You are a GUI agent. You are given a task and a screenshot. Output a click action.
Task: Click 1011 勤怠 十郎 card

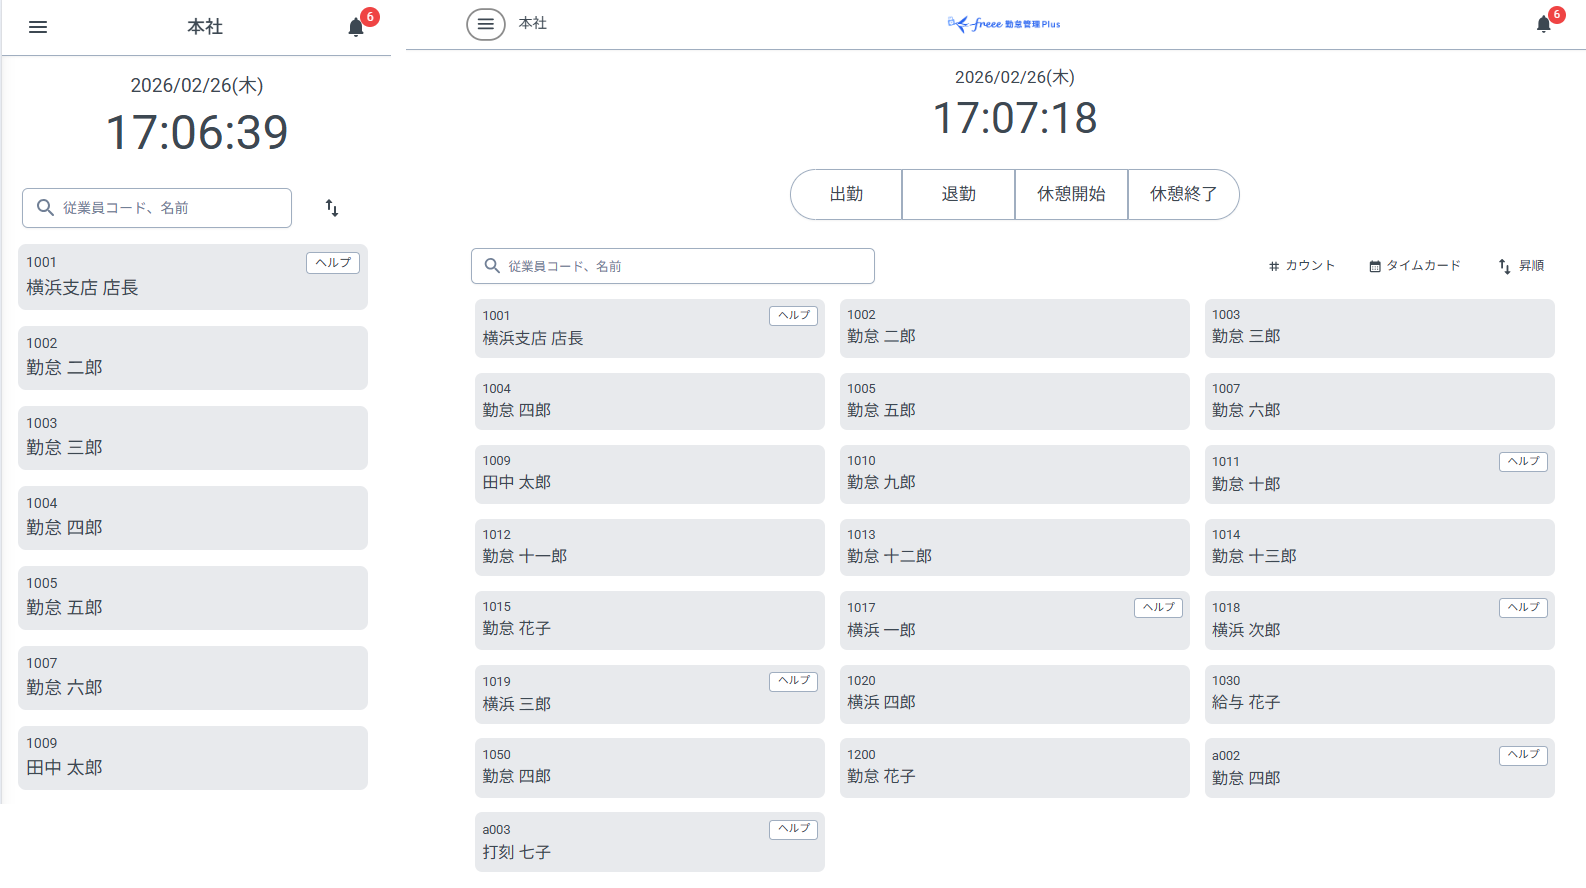pyautogui.click(x=1380, y=475)
